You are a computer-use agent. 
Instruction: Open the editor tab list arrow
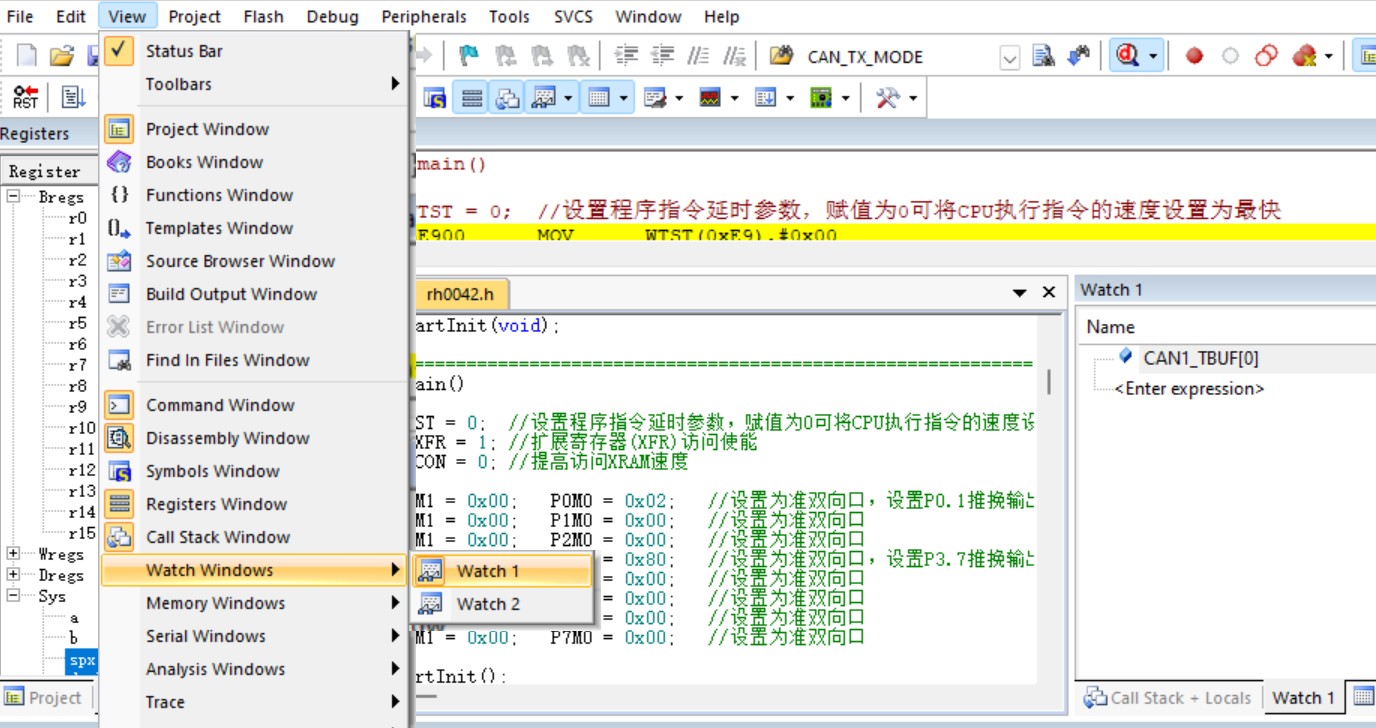coord(1020,293)
